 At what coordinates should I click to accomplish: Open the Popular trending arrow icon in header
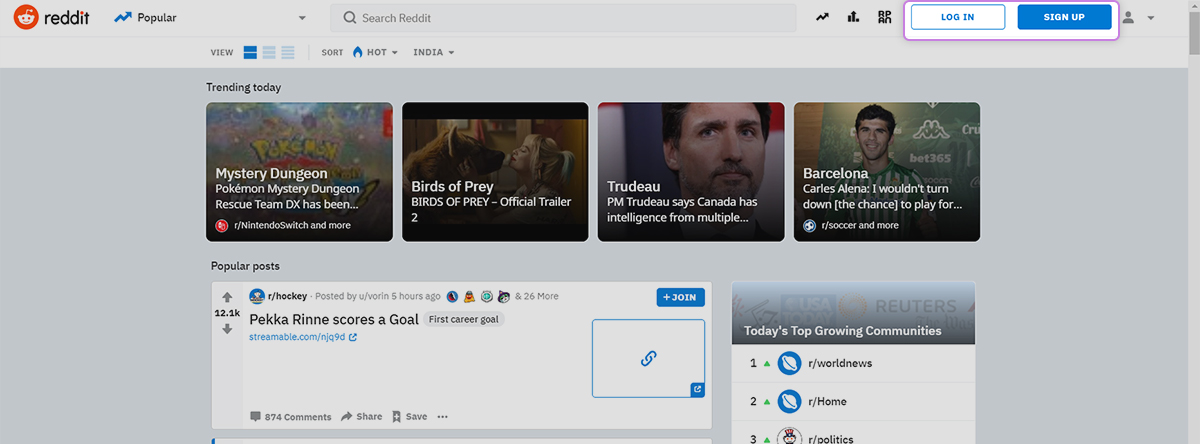pyautogui.click(x=822, y=17)
